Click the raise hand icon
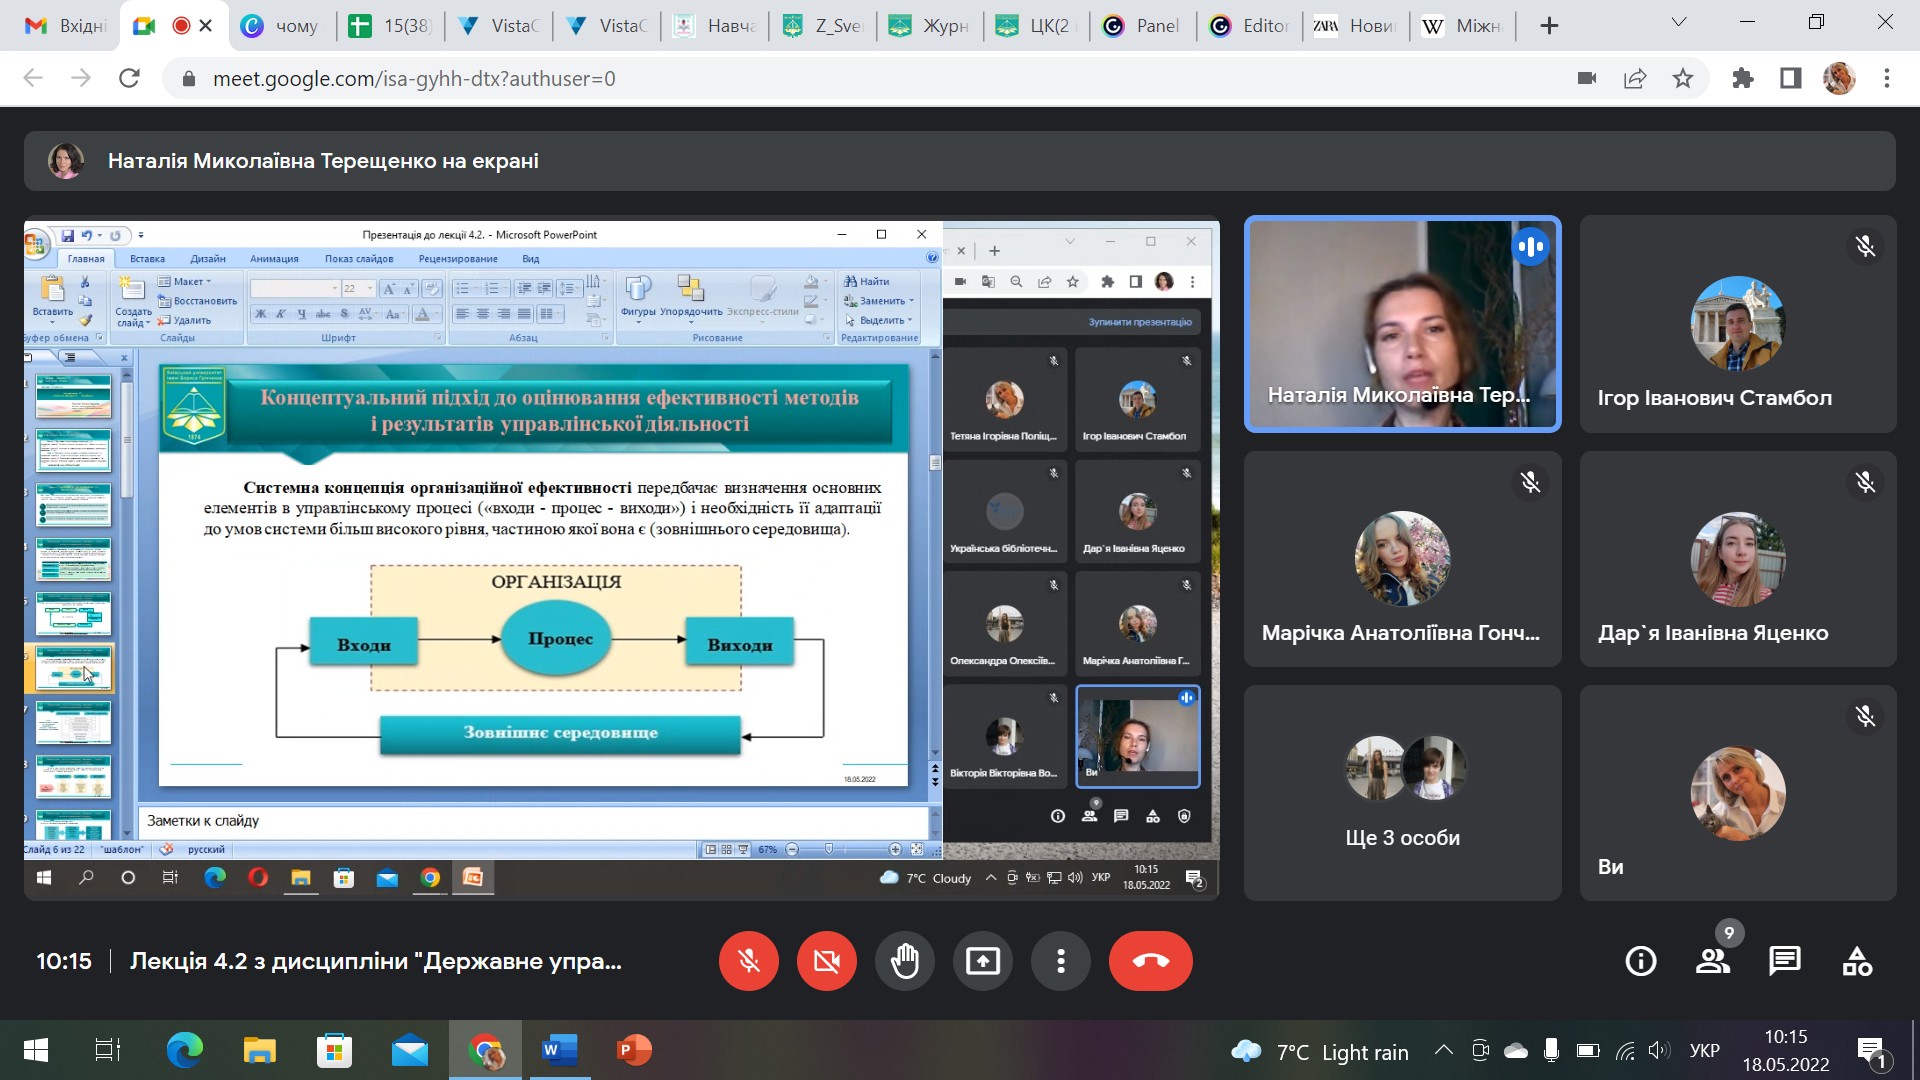1920x1080 pixels. (904, 961)
